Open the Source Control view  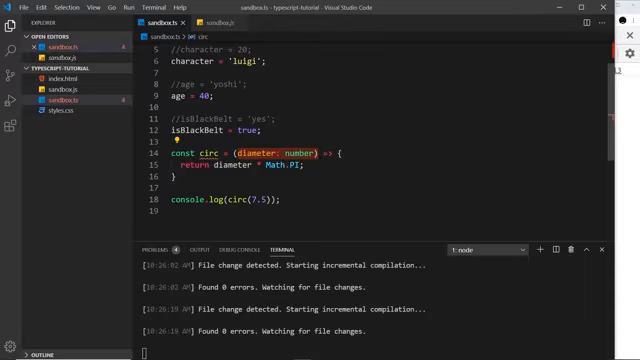click(x=10, y=76)
